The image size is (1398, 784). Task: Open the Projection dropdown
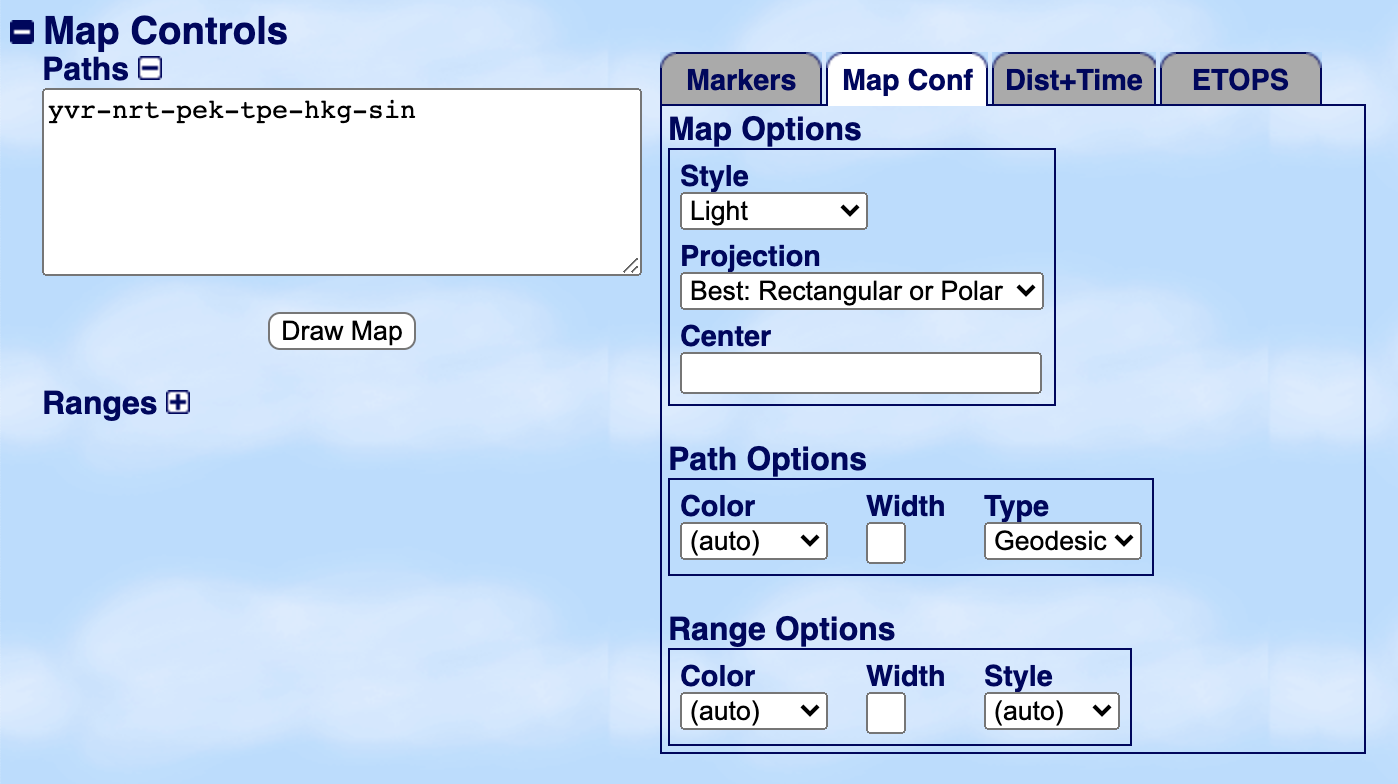point(861,292)
